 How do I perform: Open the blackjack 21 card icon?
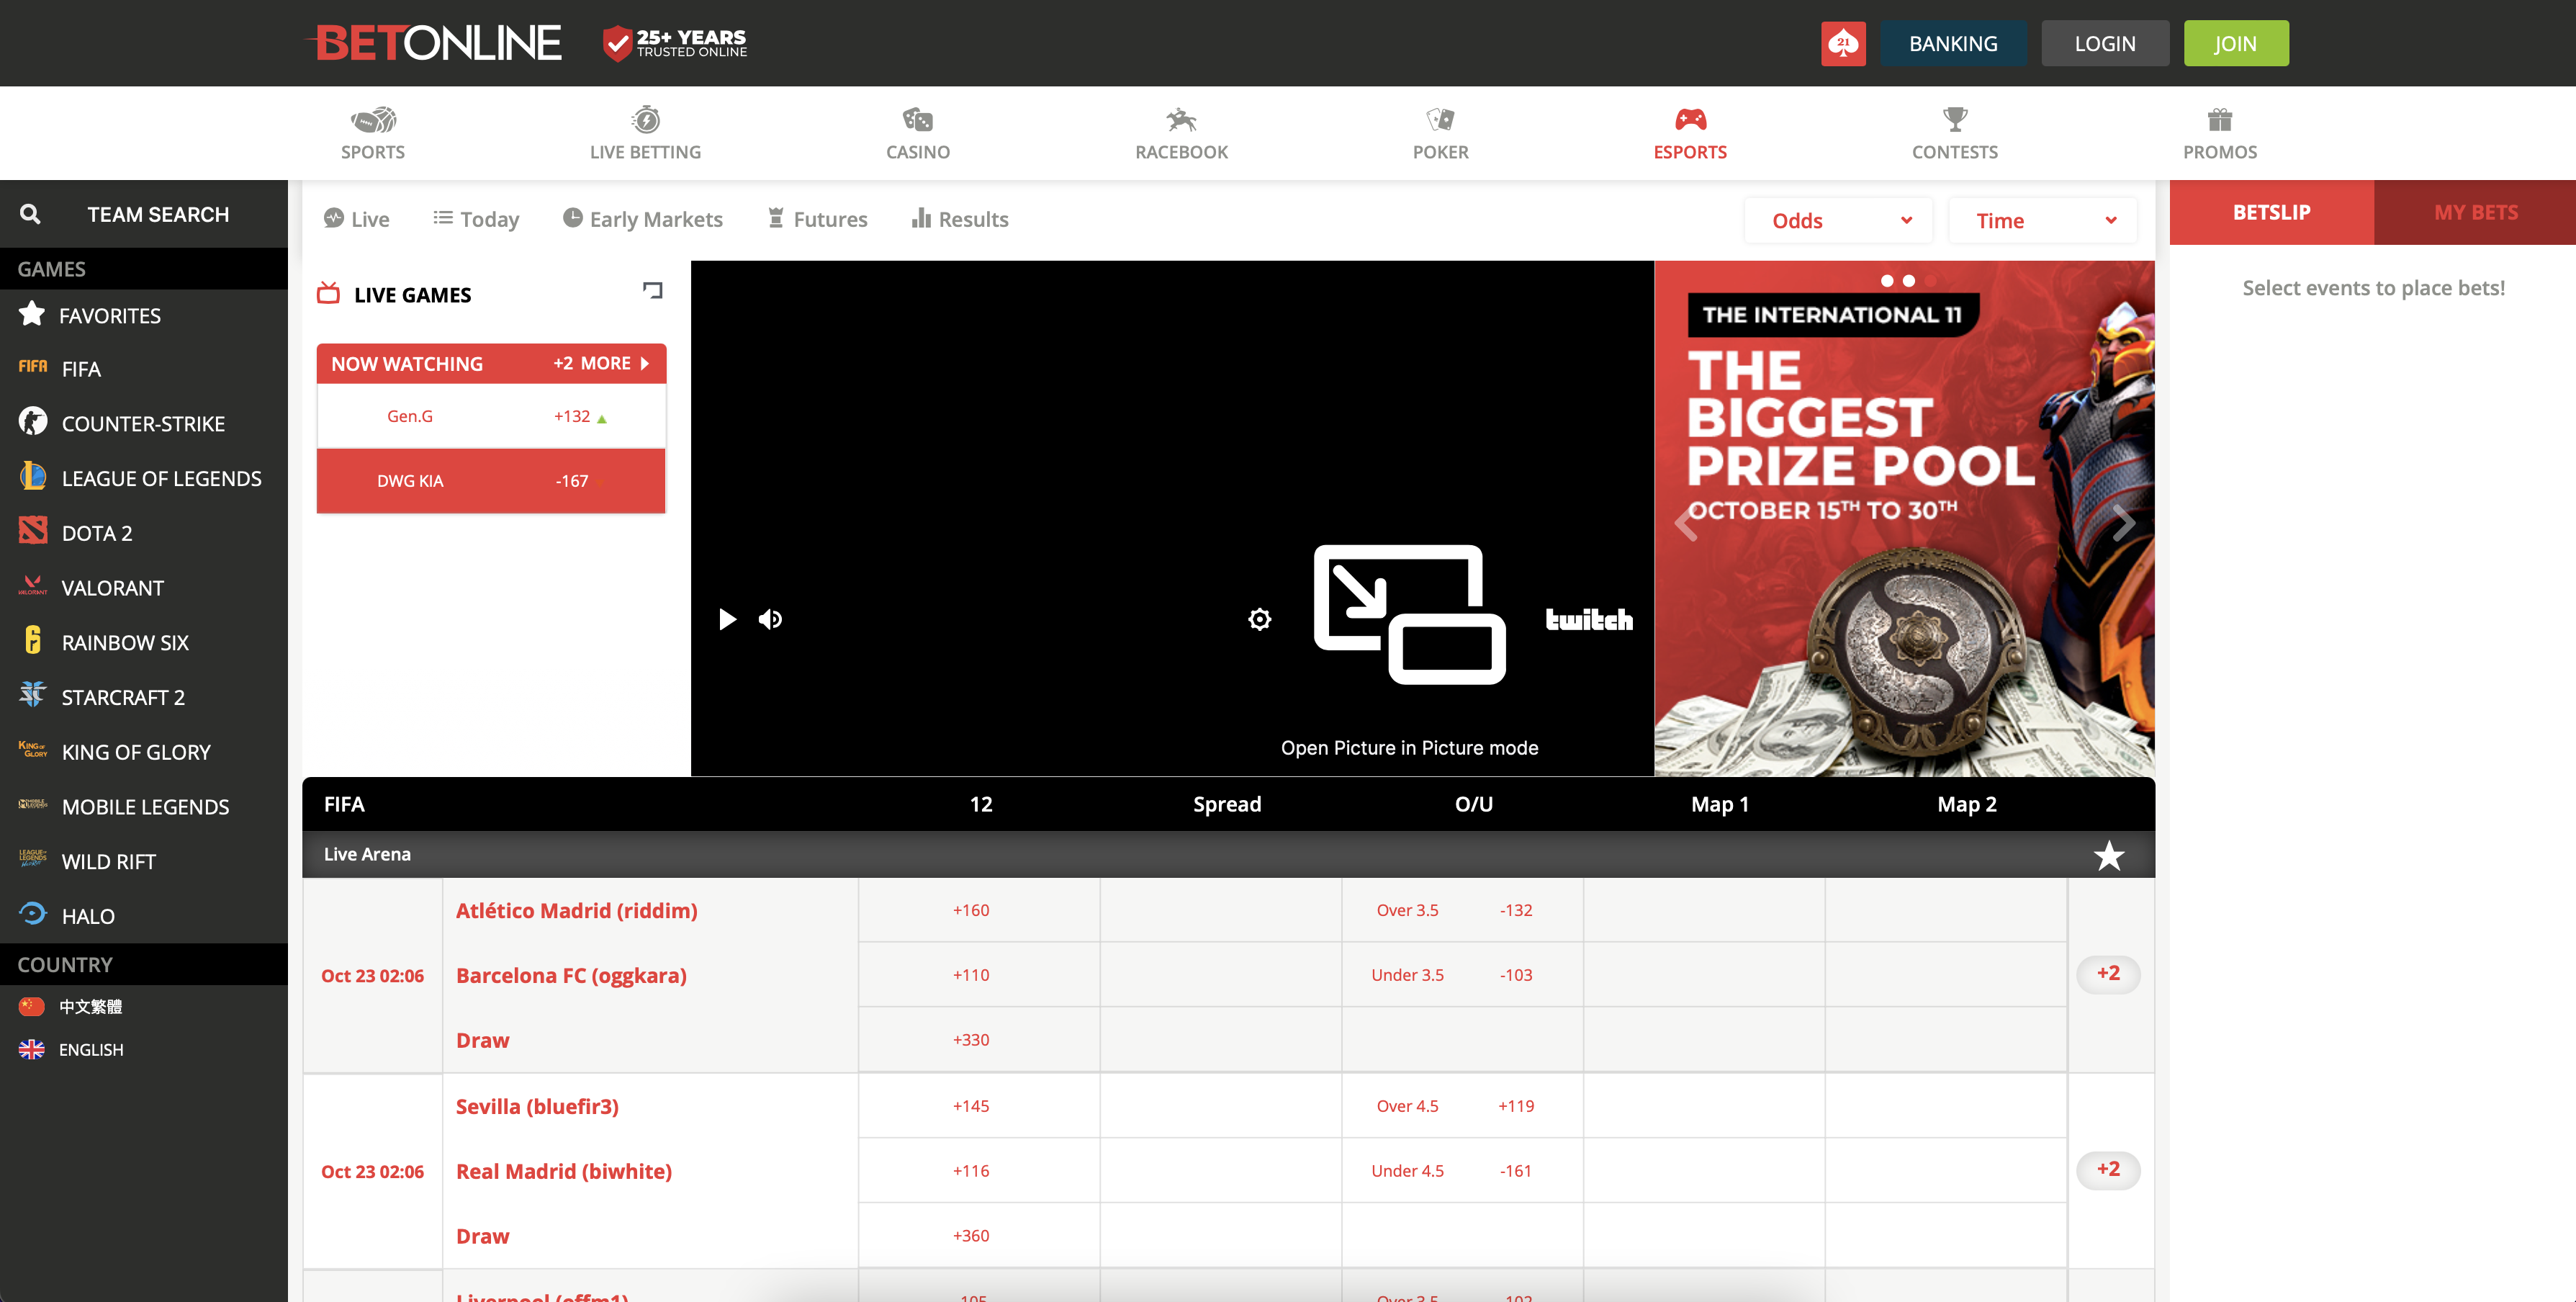point(1843,43)
